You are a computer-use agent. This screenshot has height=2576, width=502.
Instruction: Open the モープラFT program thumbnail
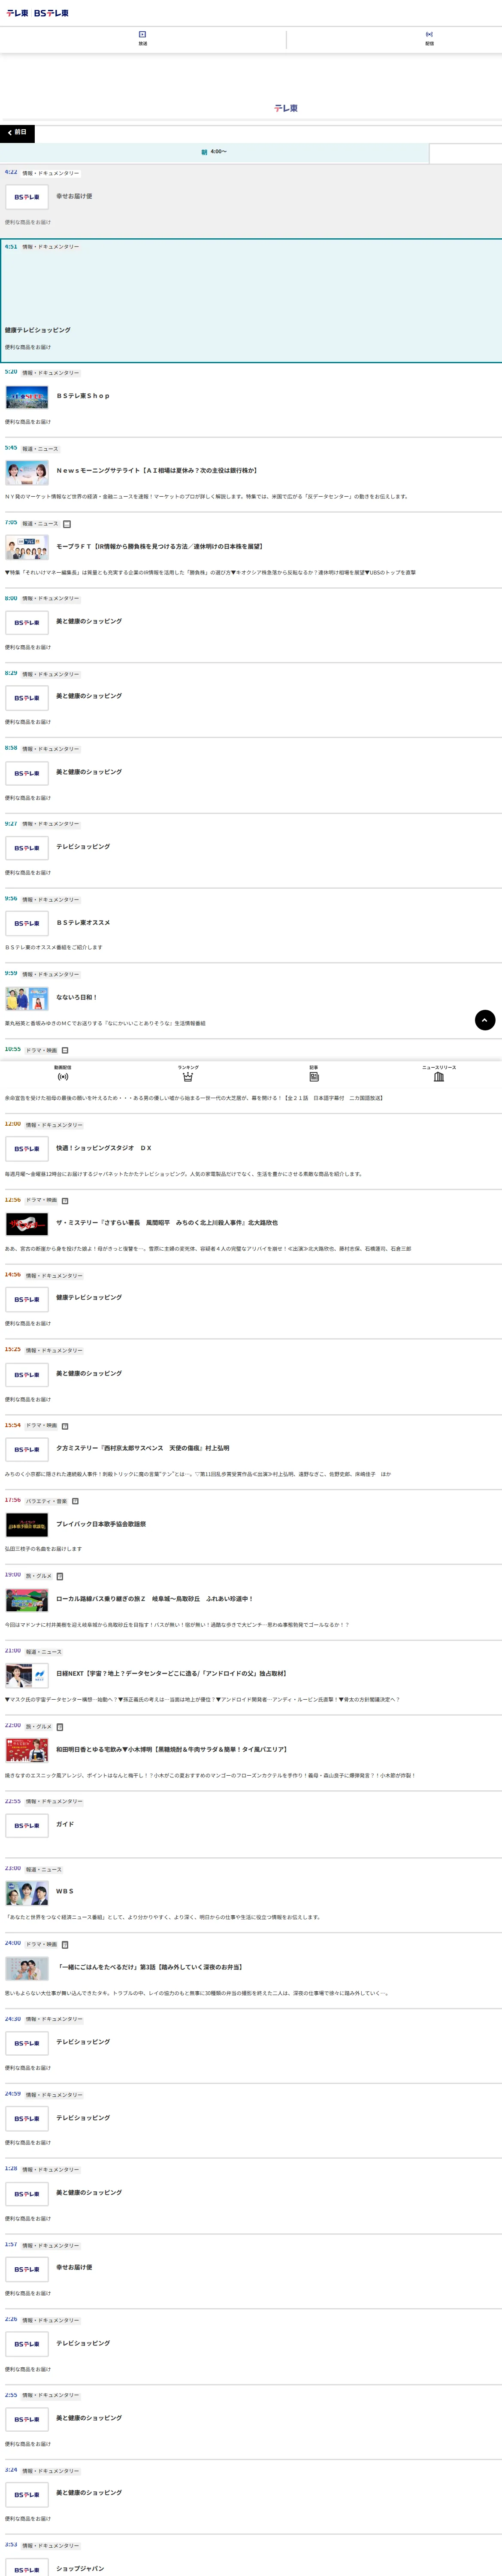click(27, 547)
